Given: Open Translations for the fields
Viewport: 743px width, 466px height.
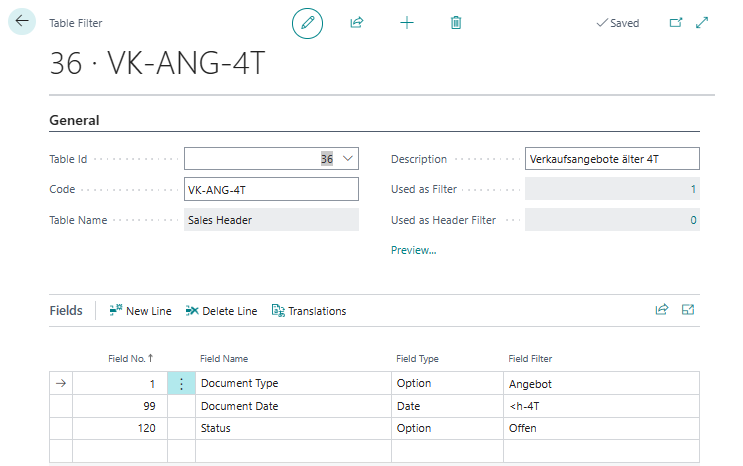Looking at the screenshot, I should (x=309, y=311).
